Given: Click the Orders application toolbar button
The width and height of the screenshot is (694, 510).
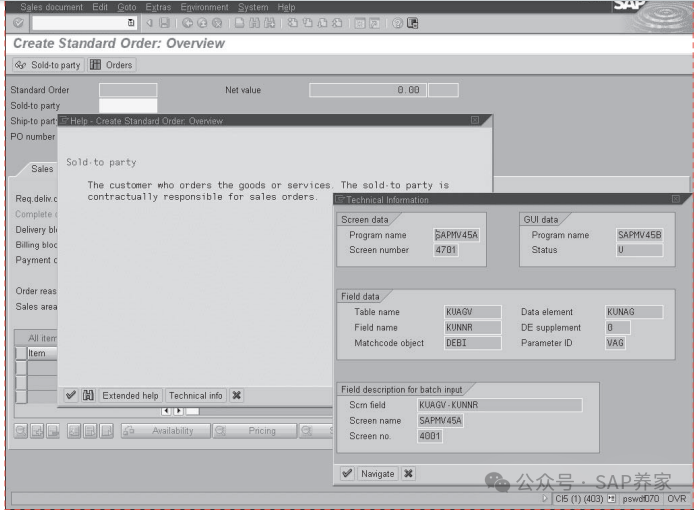Looking at the screenshot, I should (x=112, y=65).
